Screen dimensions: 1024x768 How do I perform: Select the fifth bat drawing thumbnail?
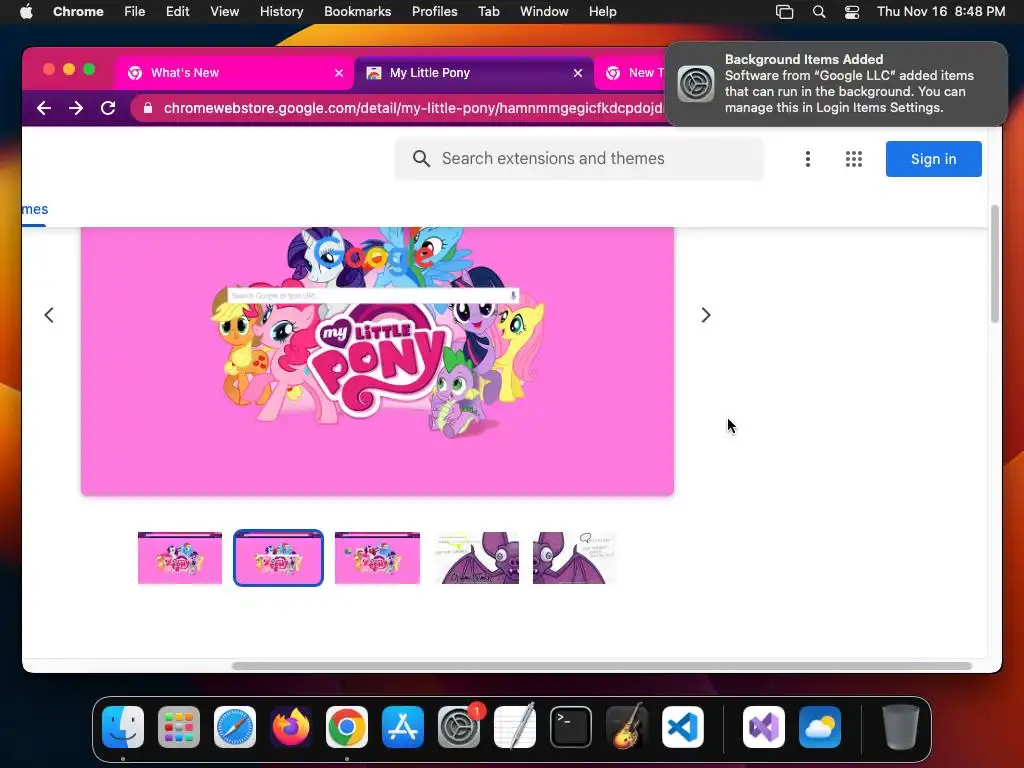pyautogui.click(x=575, y=558)
